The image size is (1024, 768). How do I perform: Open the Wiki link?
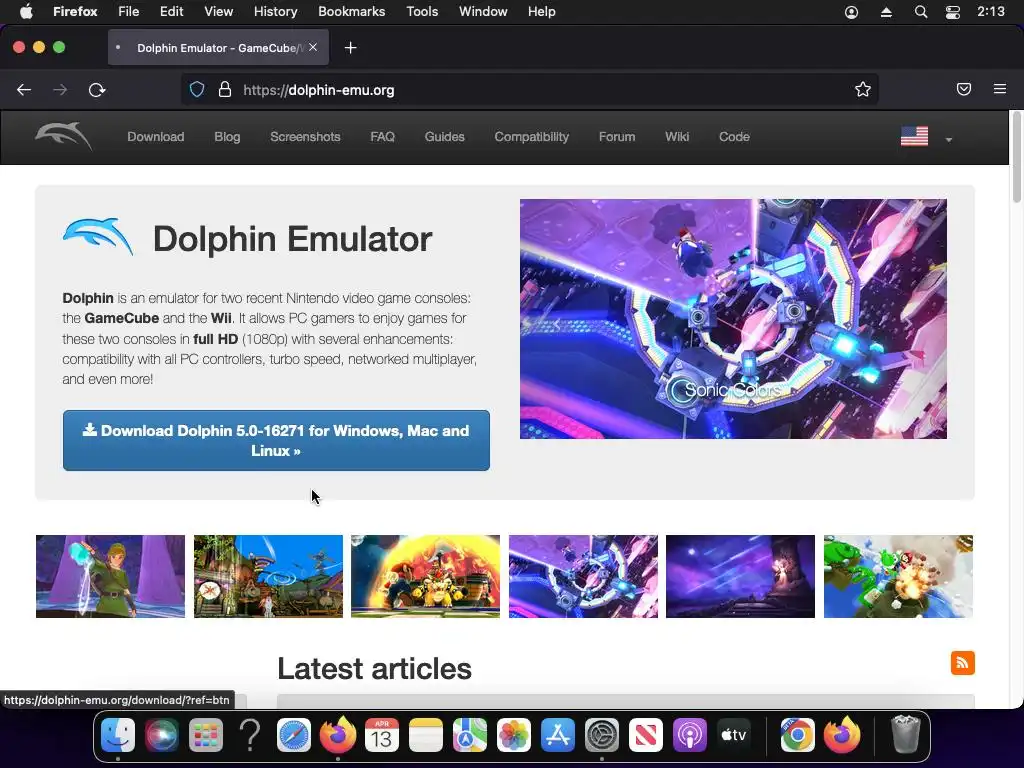pos(677,136)
